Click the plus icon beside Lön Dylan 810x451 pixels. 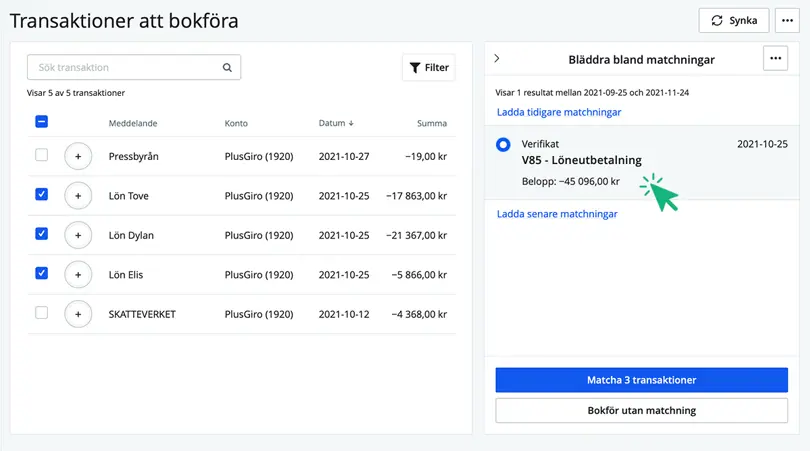[78, 235]
